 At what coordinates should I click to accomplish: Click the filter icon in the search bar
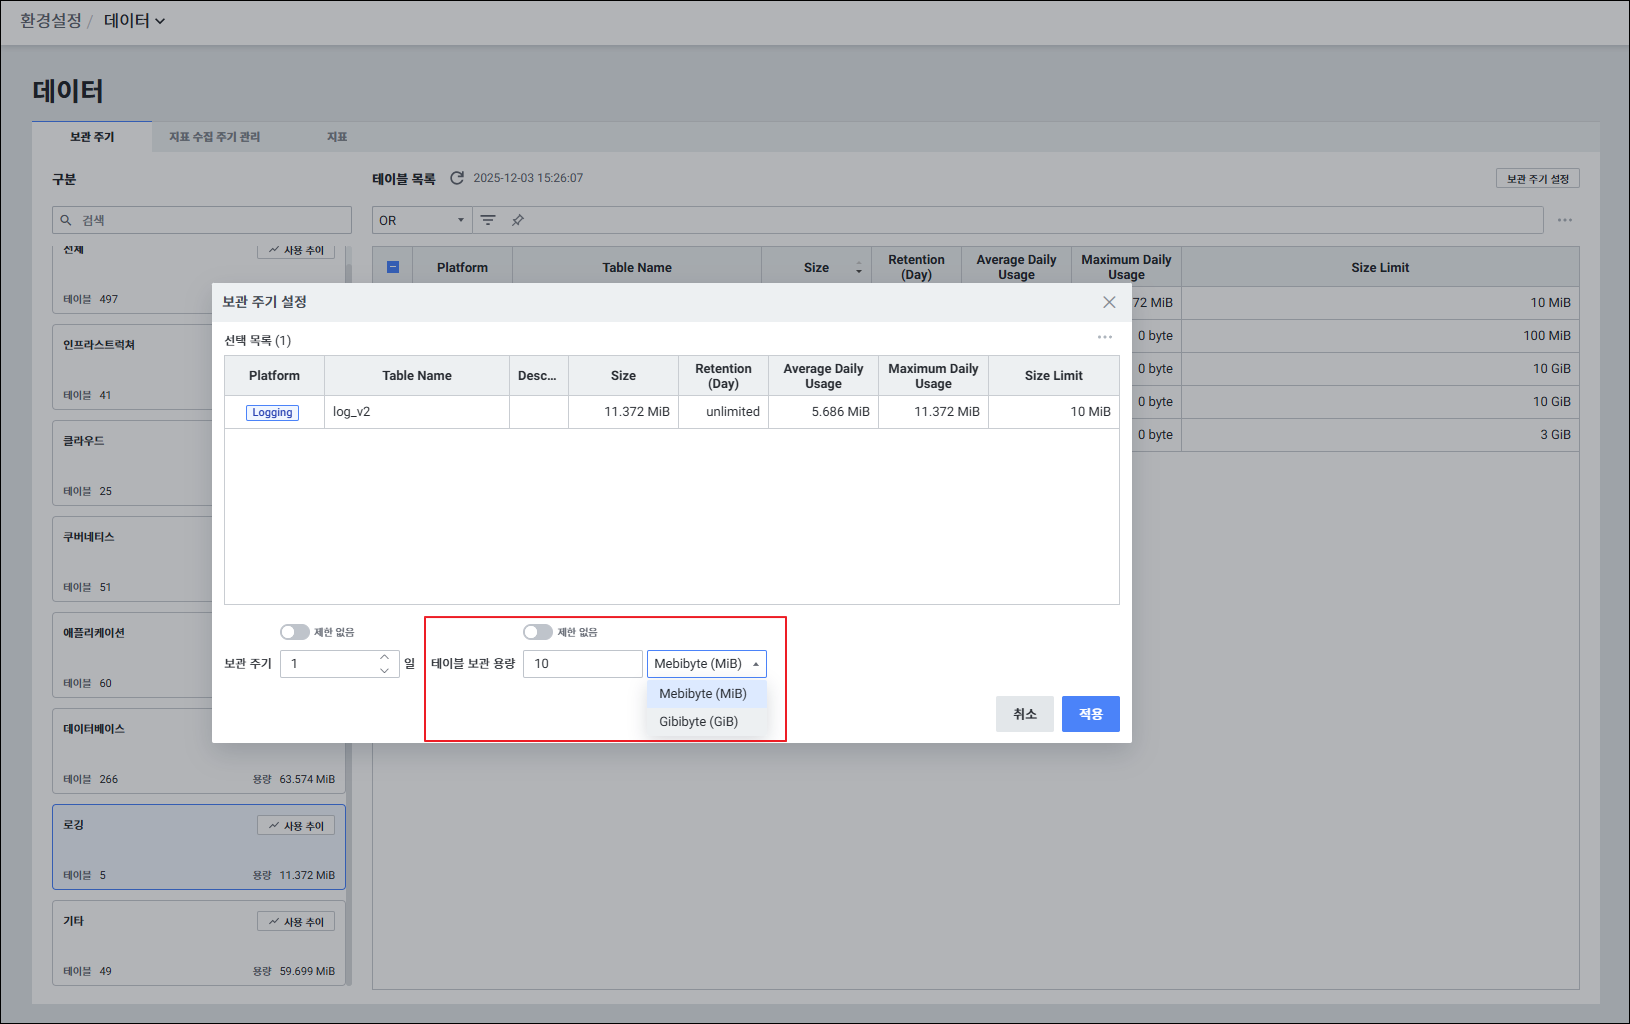coord(488,220)
